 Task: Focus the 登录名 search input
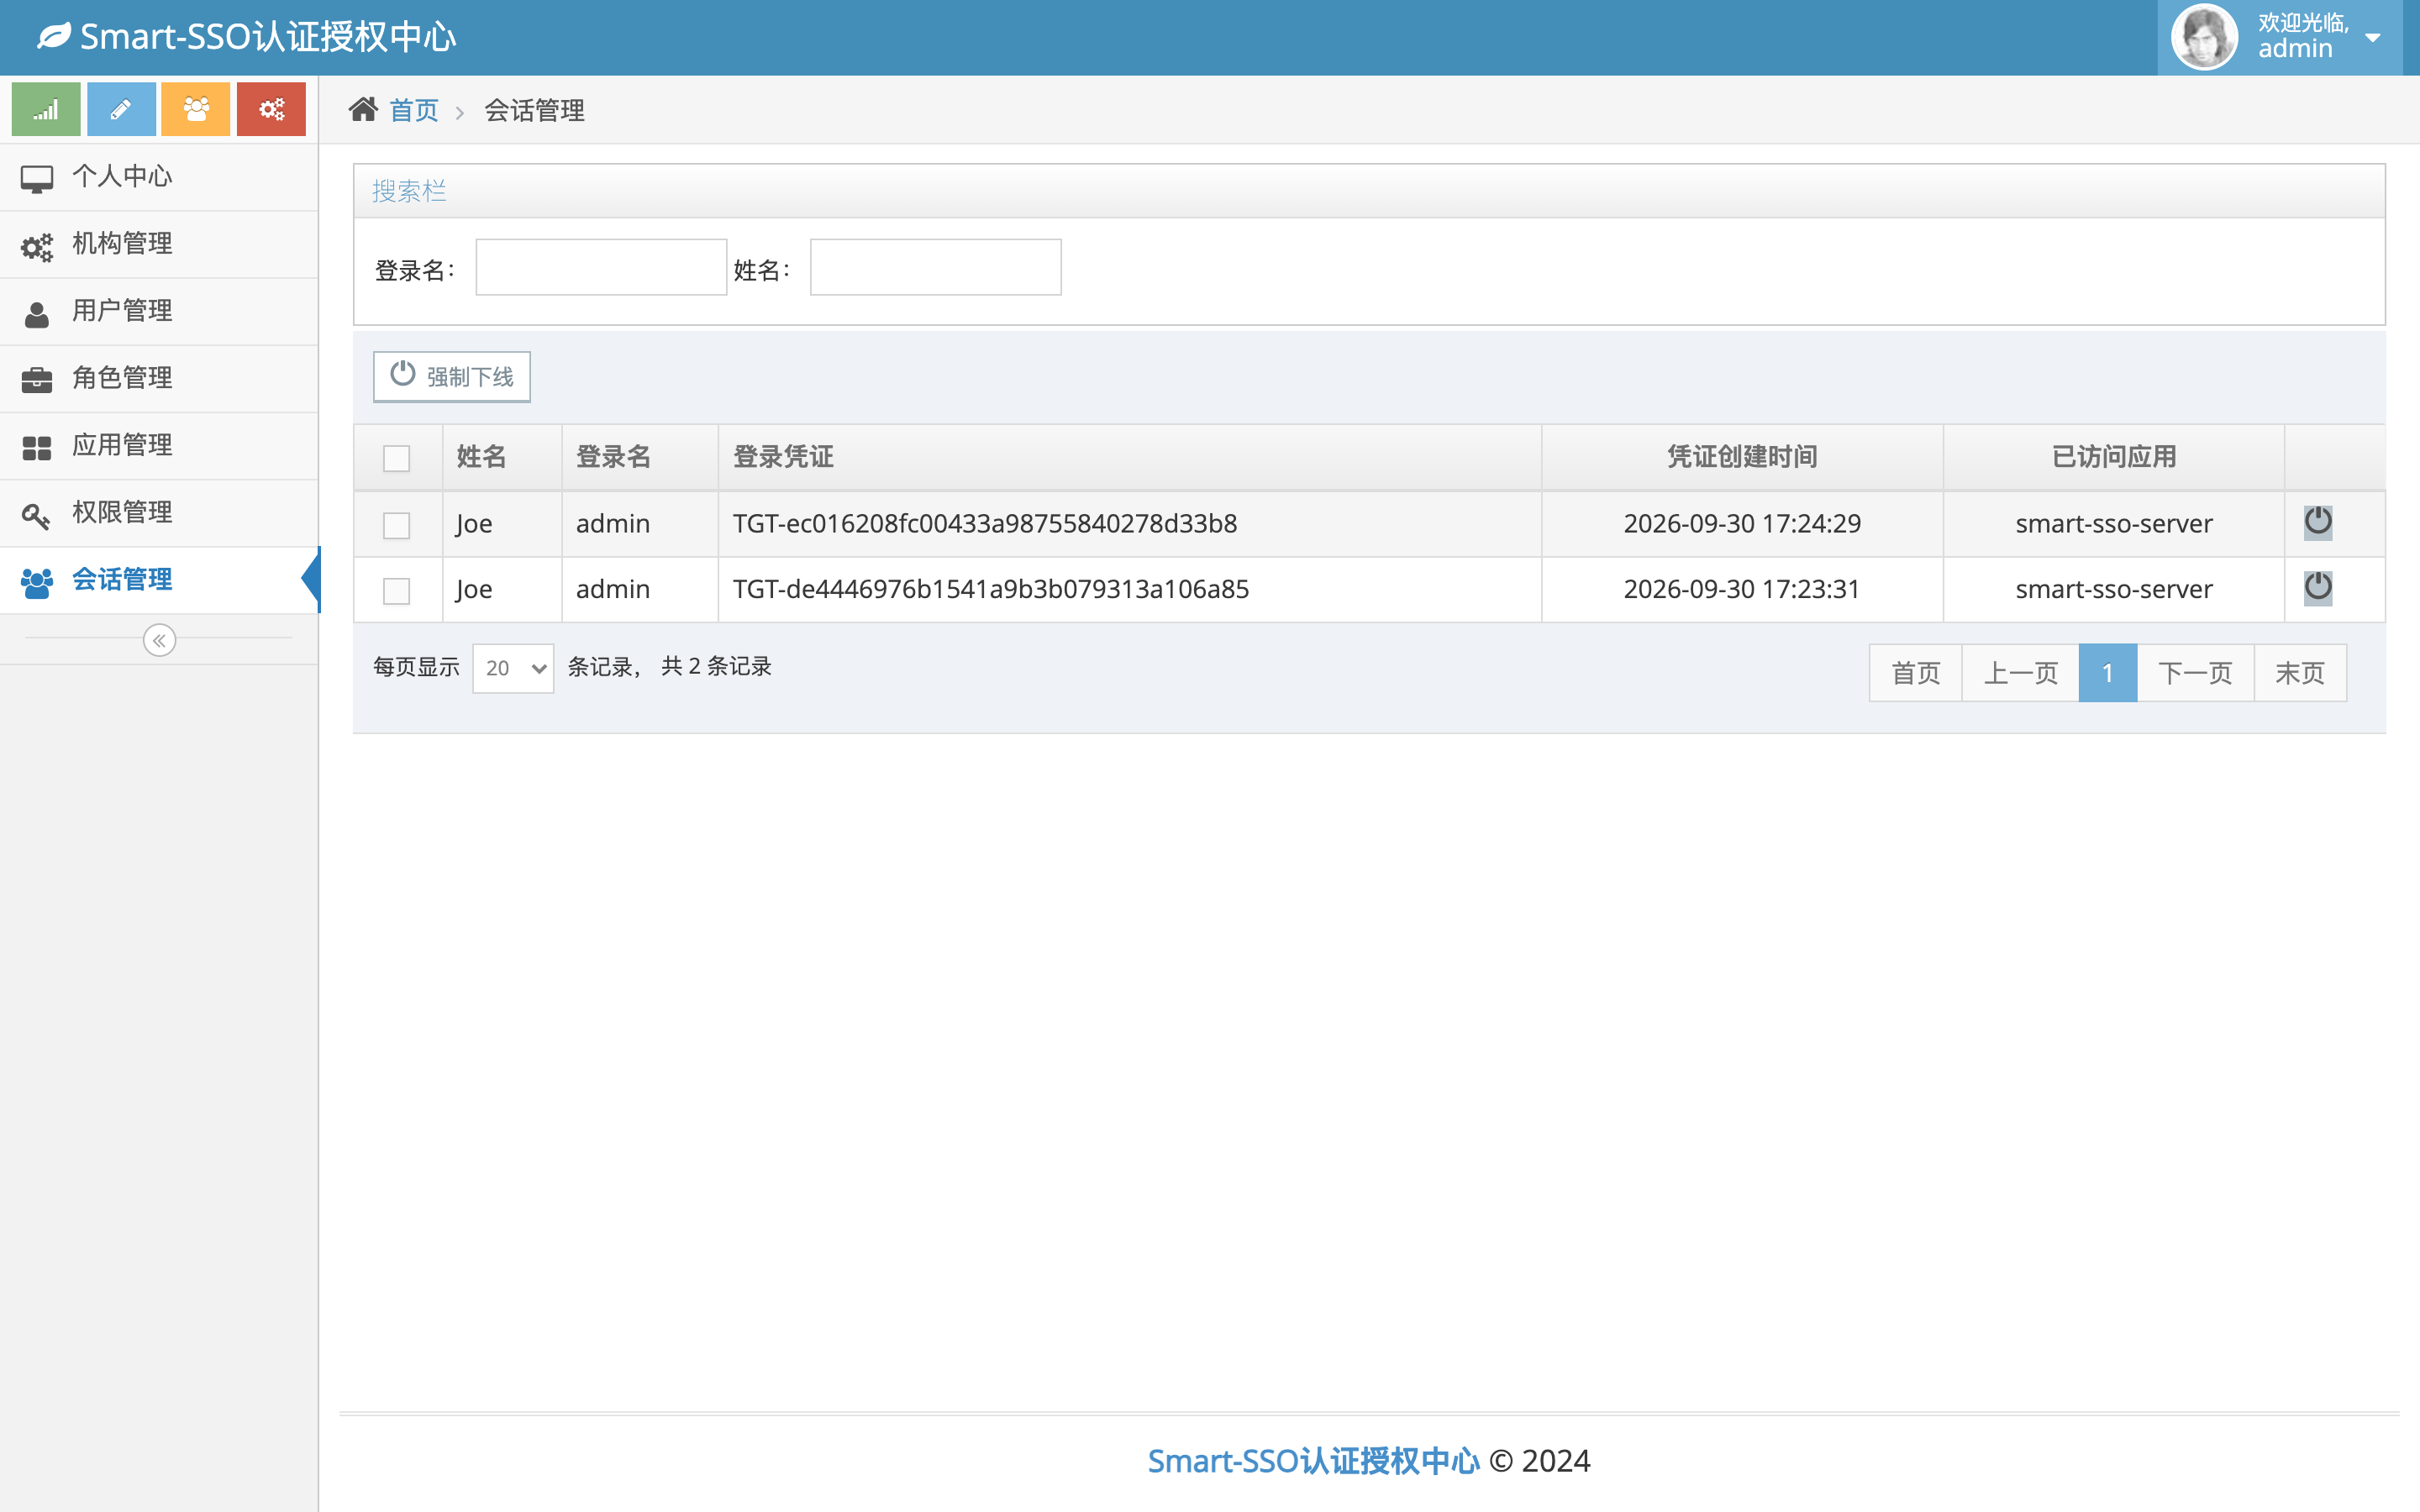(601, 267)
